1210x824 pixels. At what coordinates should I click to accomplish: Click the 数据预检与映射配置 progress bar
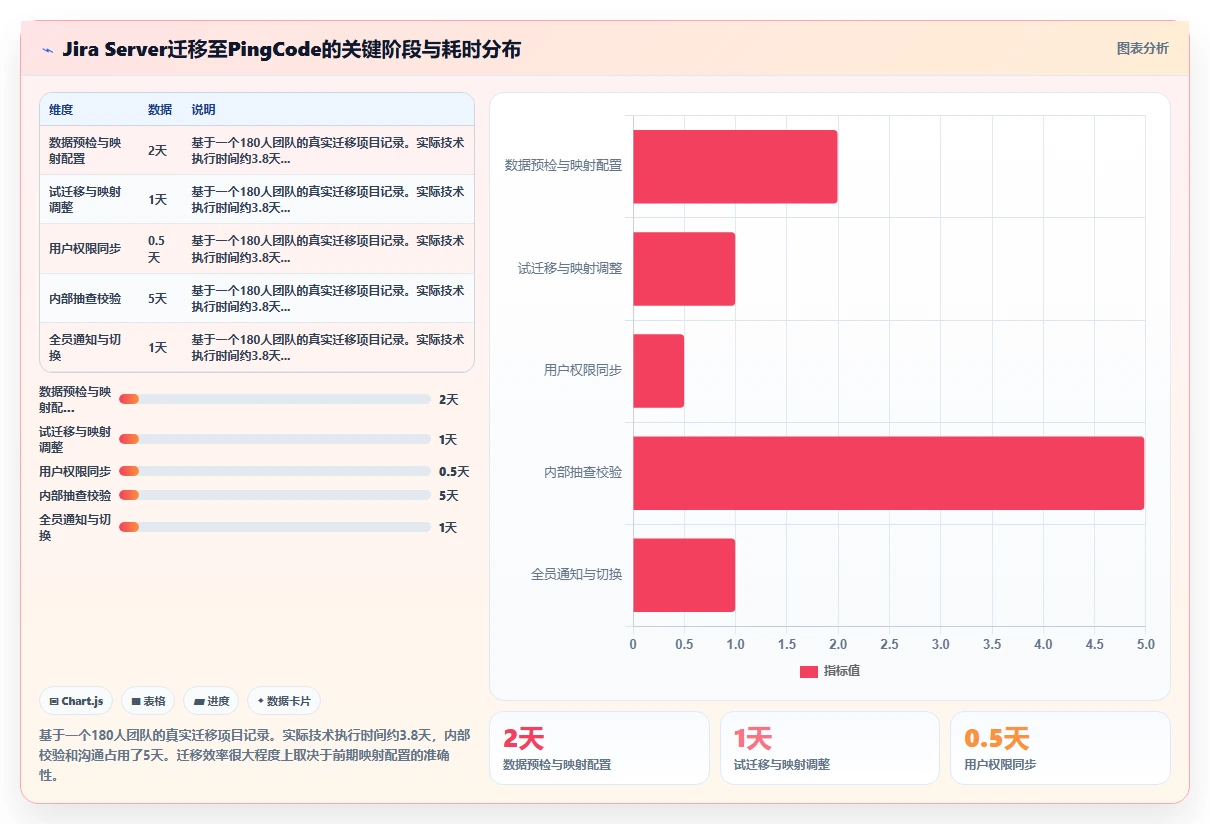(275, 399)
